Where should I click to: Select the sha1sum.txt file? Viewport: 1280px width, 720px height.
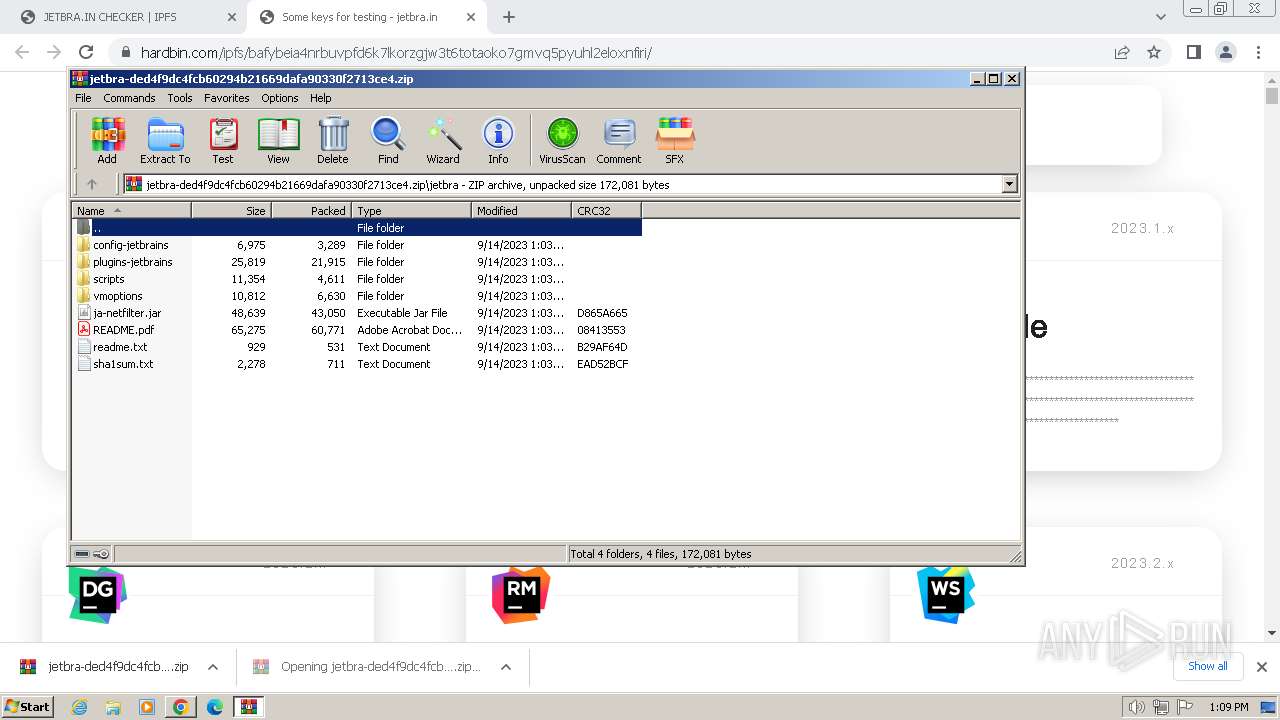(x=123, y=364)
